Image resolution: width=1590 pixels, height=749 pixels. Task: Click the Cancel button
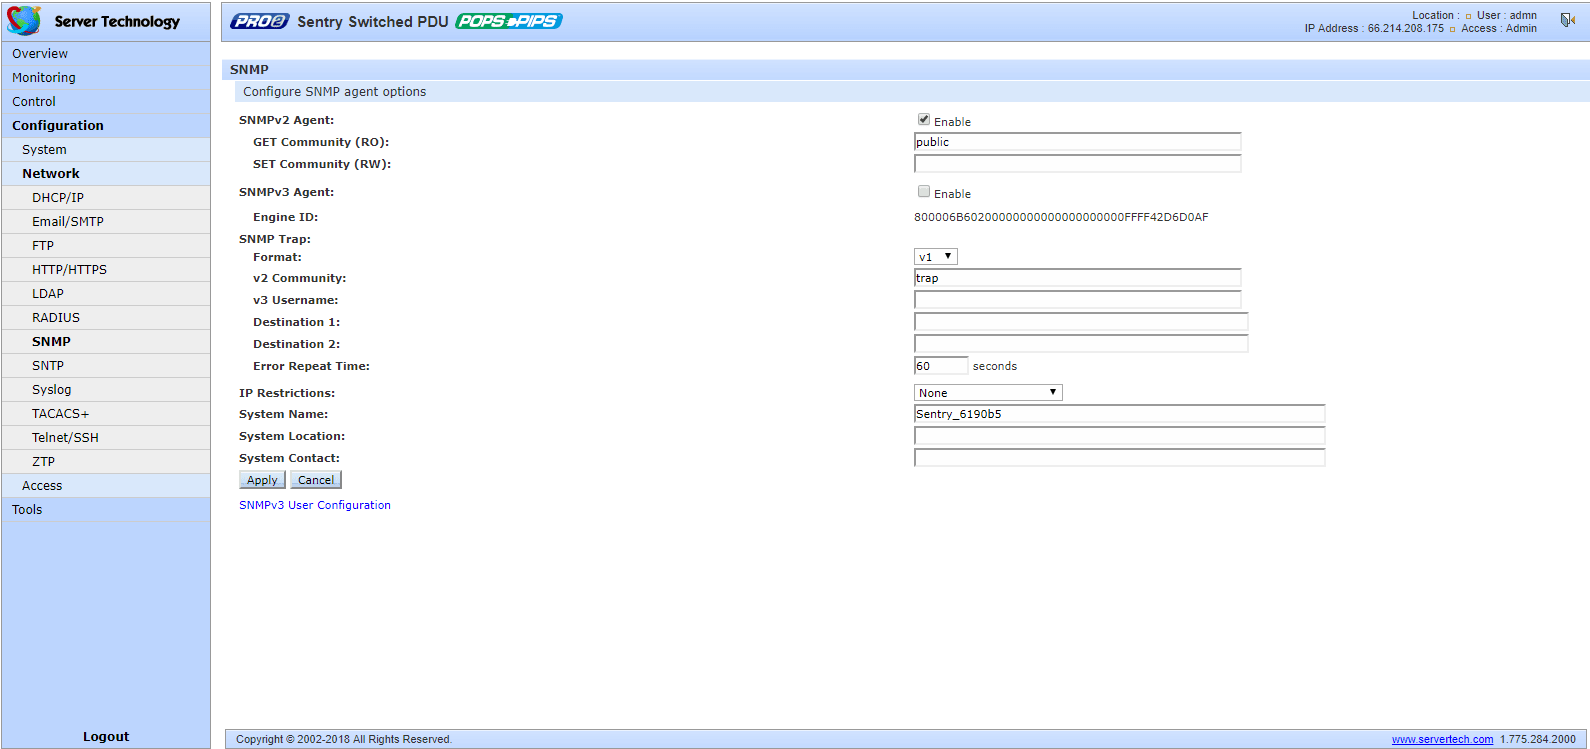[316, 480]
